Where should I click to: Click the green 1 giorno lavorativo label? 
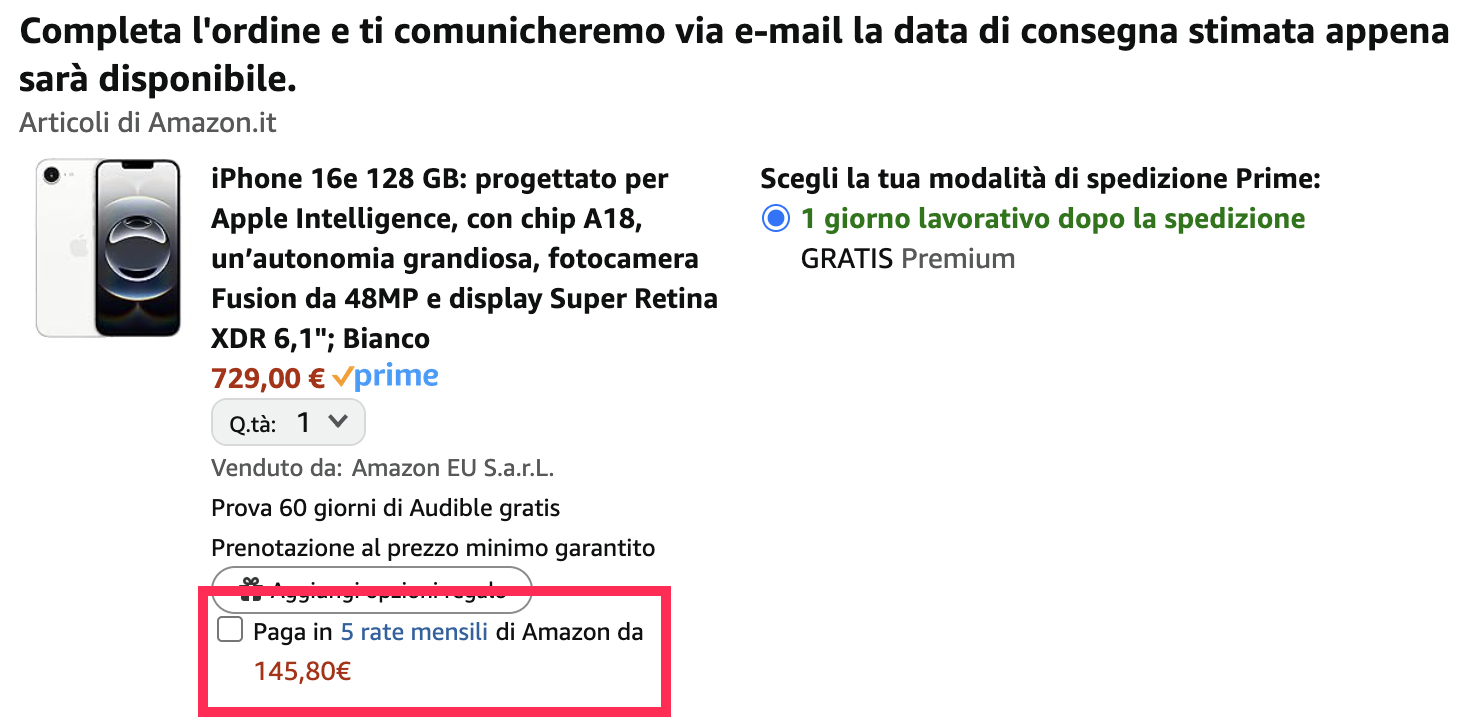pyautogui.click(x=1052, y=218)
